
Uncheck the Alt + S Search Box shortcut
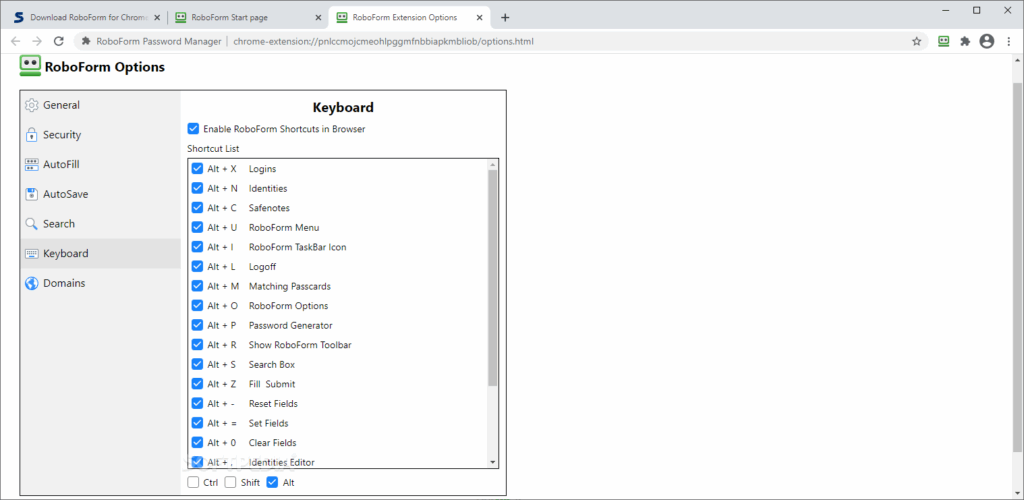point(197,364)
